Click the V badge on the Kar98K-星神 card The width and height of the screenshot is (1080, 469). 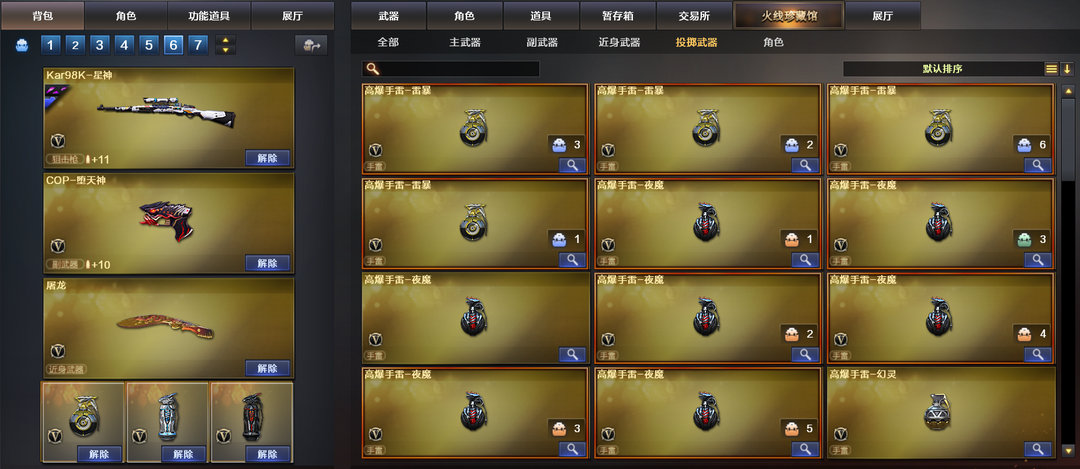coord(58,141)
